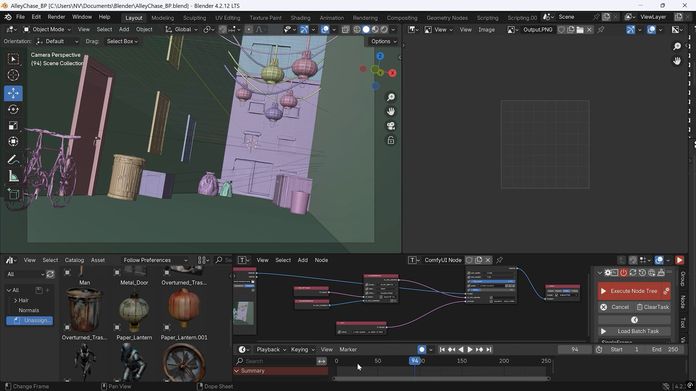Viewport: 696px width, 391px height.
Task: Switch to rendered viewport shading
Action: 384,30
